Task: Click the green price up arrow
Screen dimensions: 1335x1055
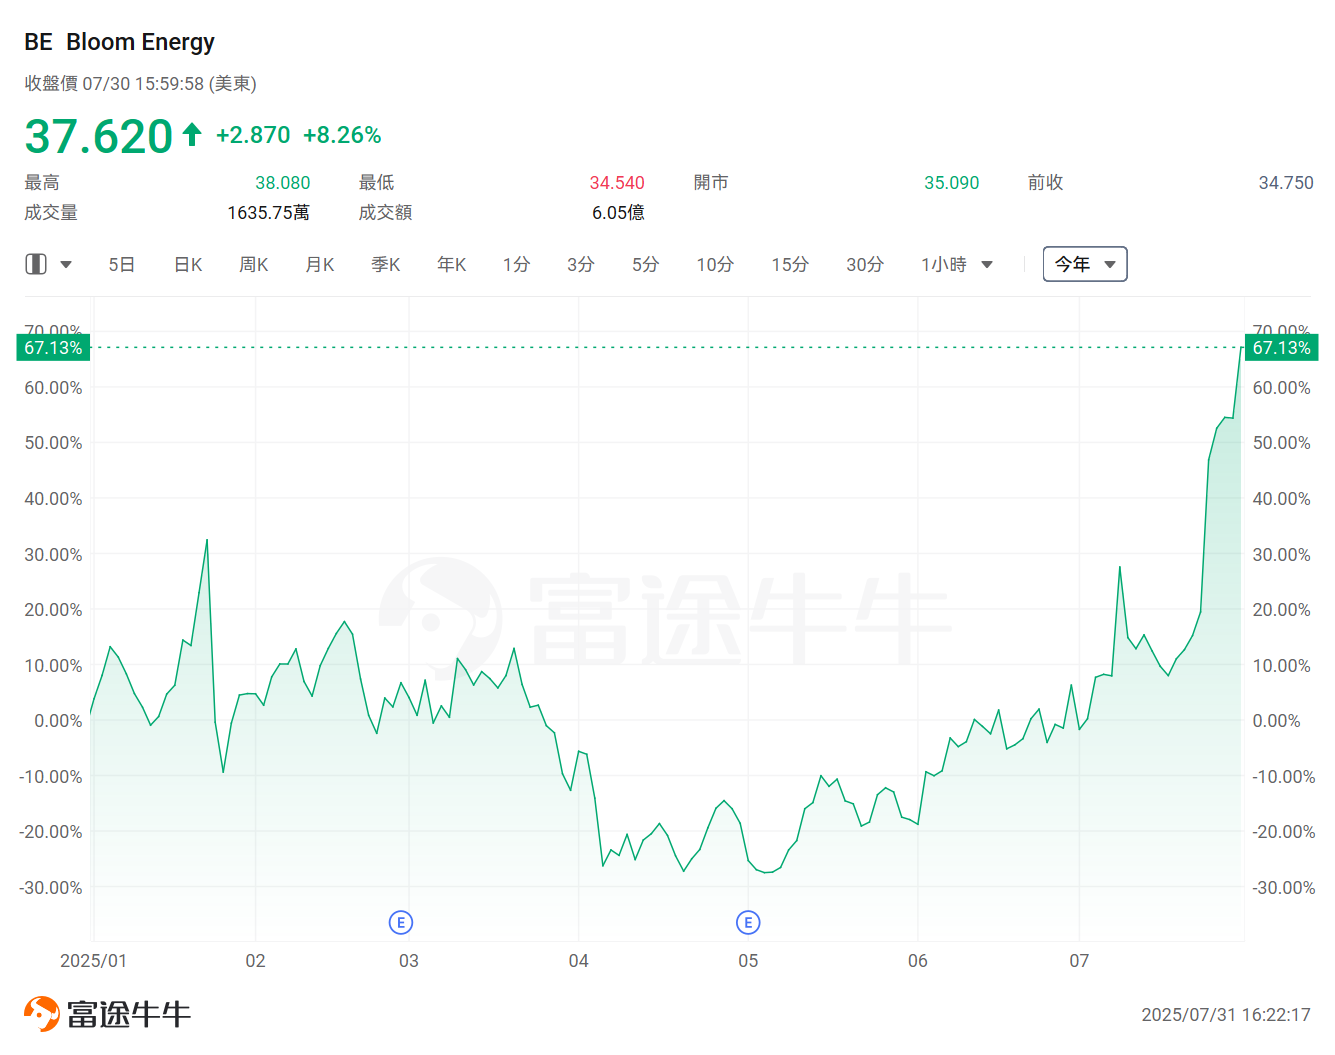Action: [x=192, y=134]
